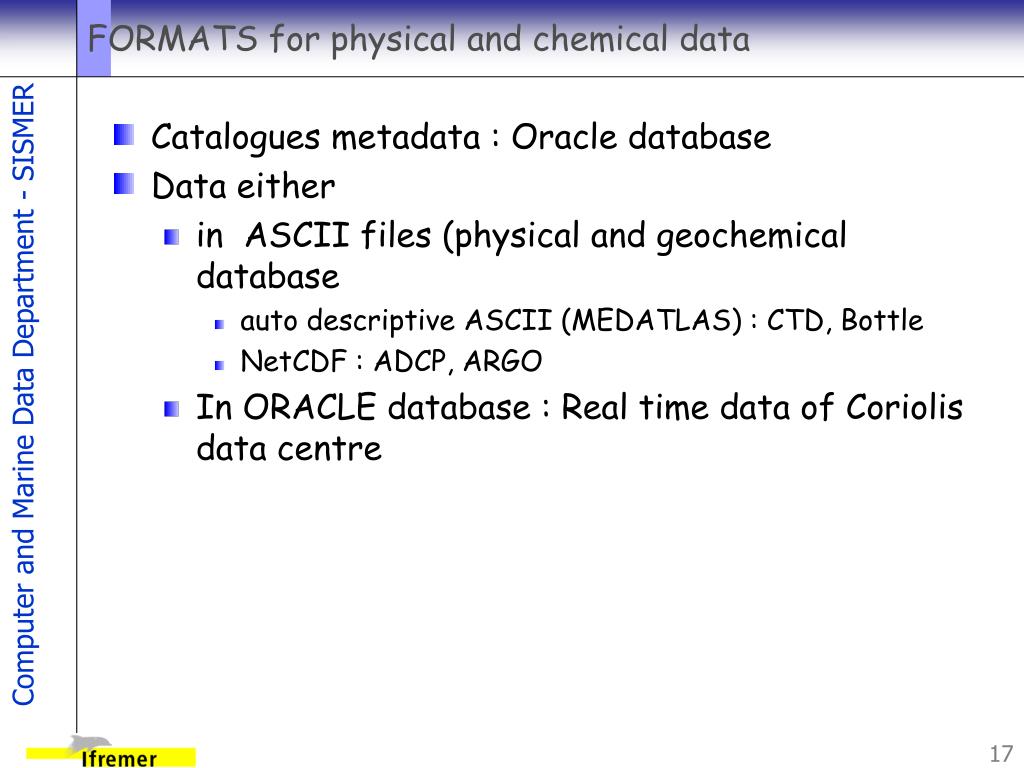Click the 'Catalogues metadata : Oracle database' line
The width and height of the screenshot is (1024, 768).
coord(461,138)
